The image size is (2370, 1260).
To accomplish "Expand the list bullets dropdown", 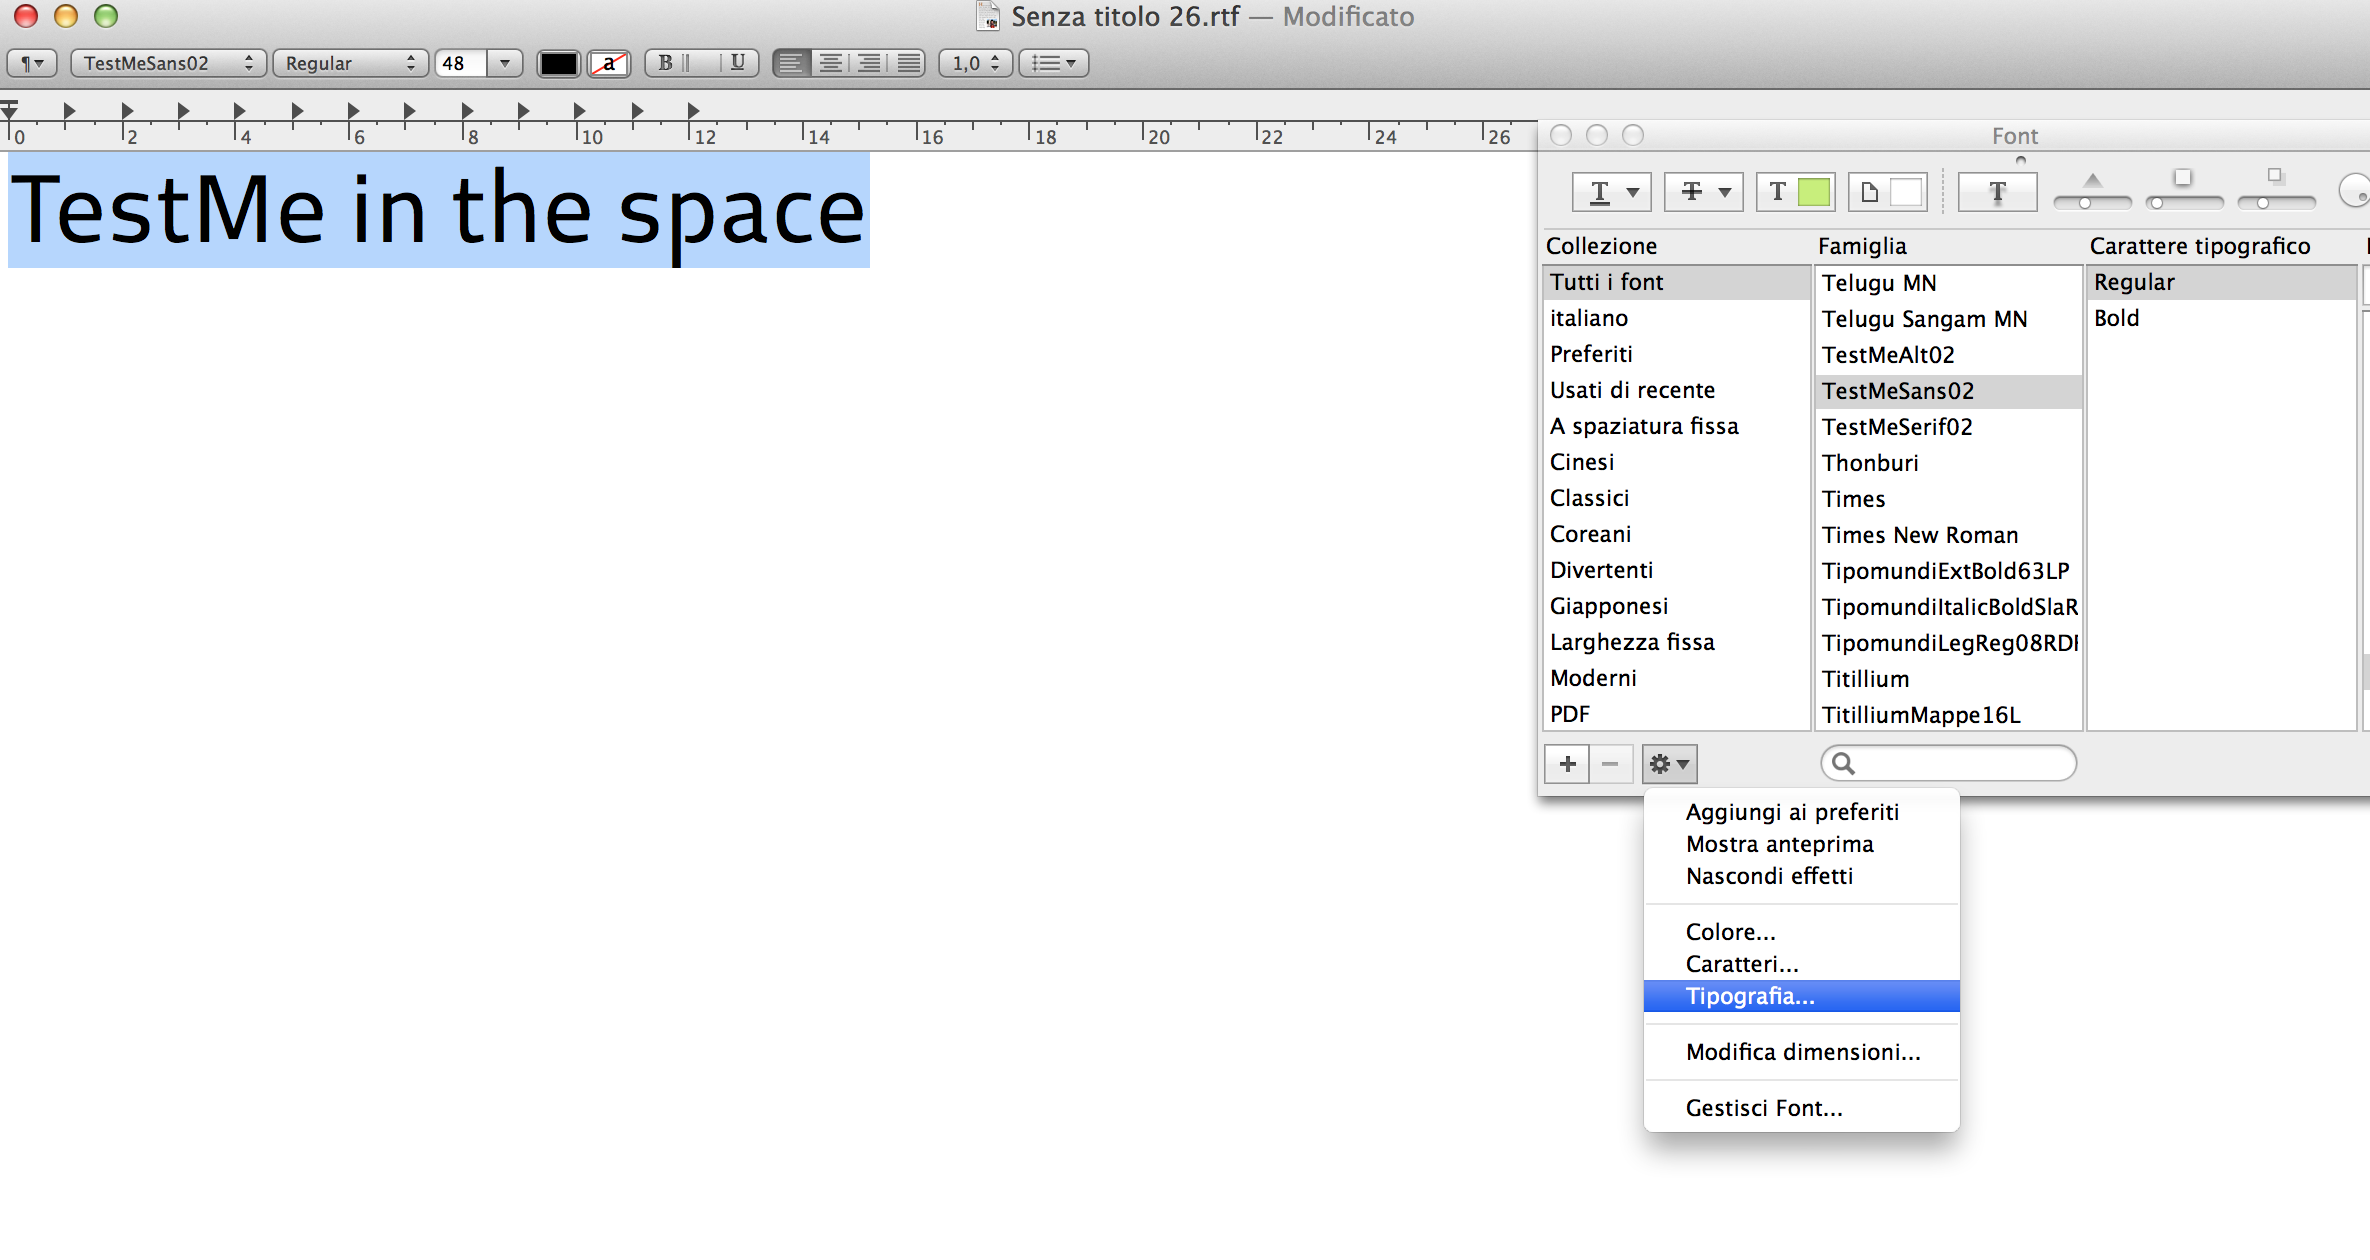I will click(x=1053, y=63).
